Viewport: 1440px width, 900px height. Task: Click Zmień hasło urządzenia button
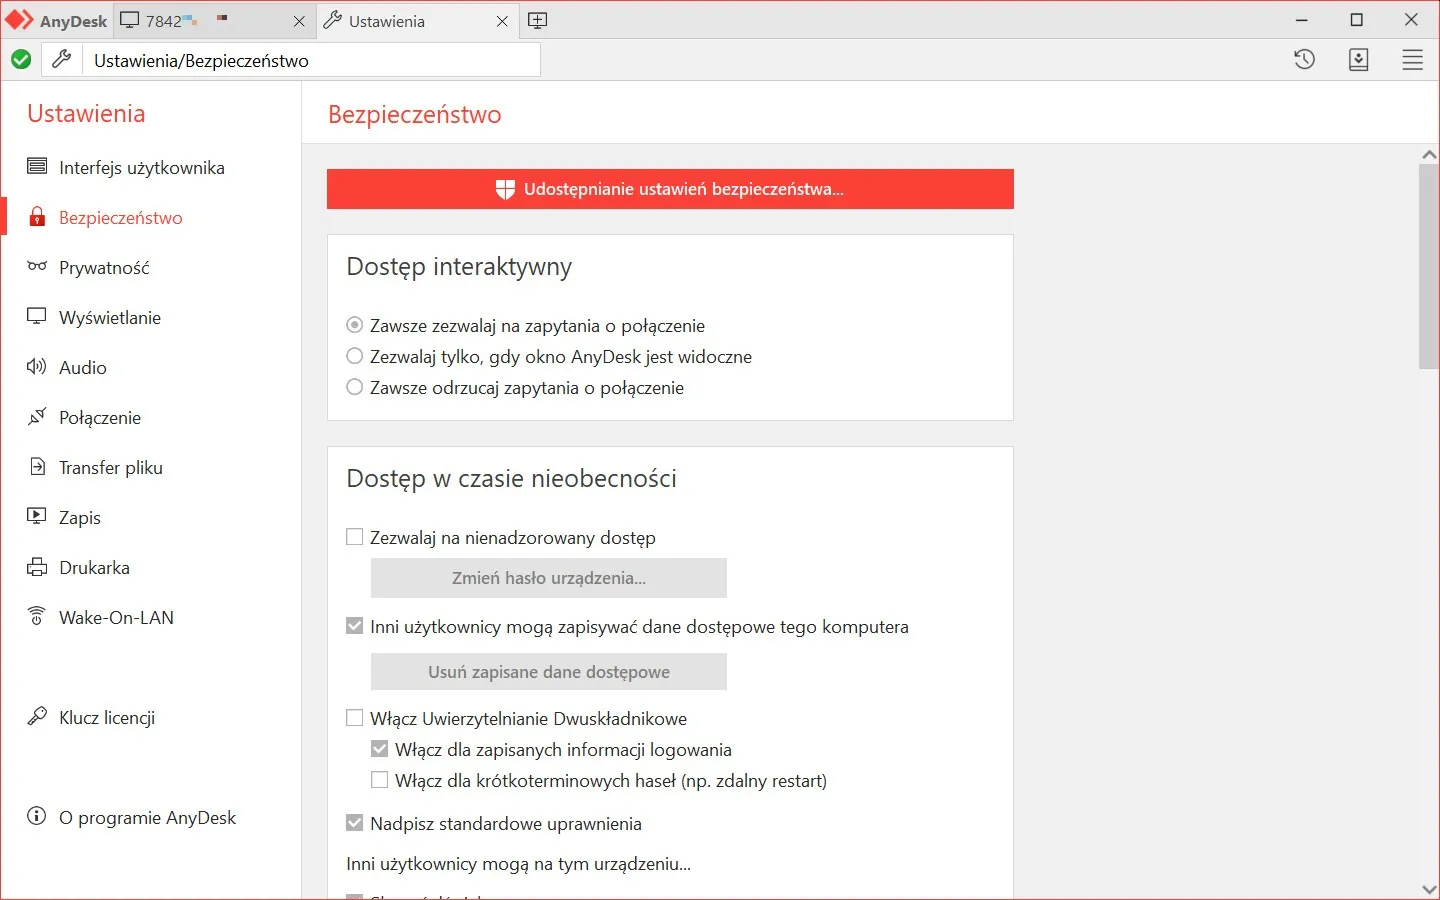[x=549, y=578]
